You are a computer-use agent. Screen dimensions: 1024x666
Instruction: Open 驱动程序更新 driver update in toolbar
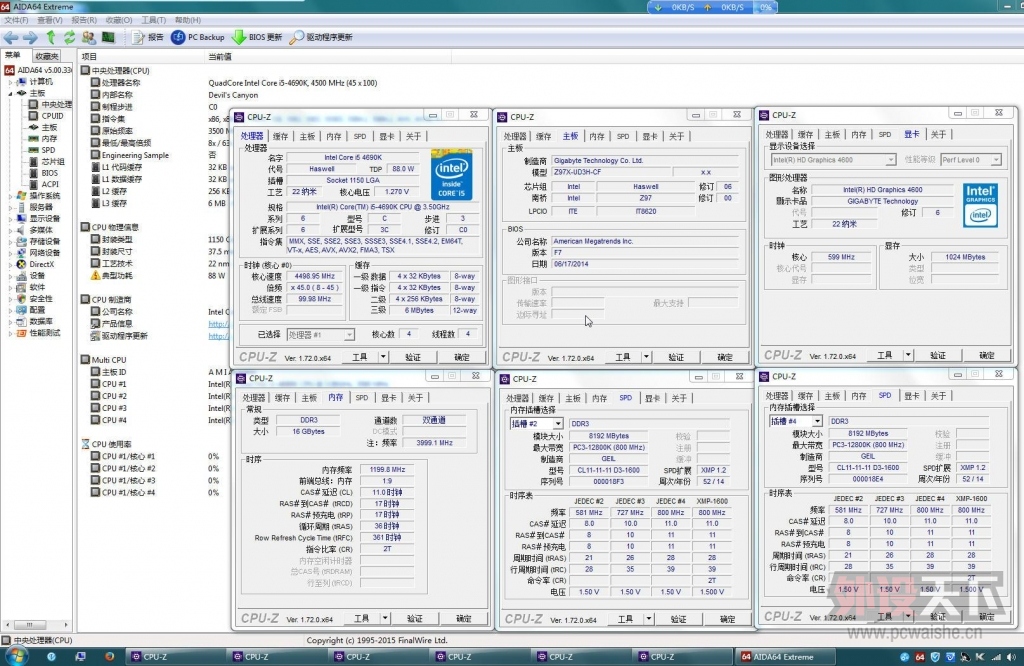(321, 37)
